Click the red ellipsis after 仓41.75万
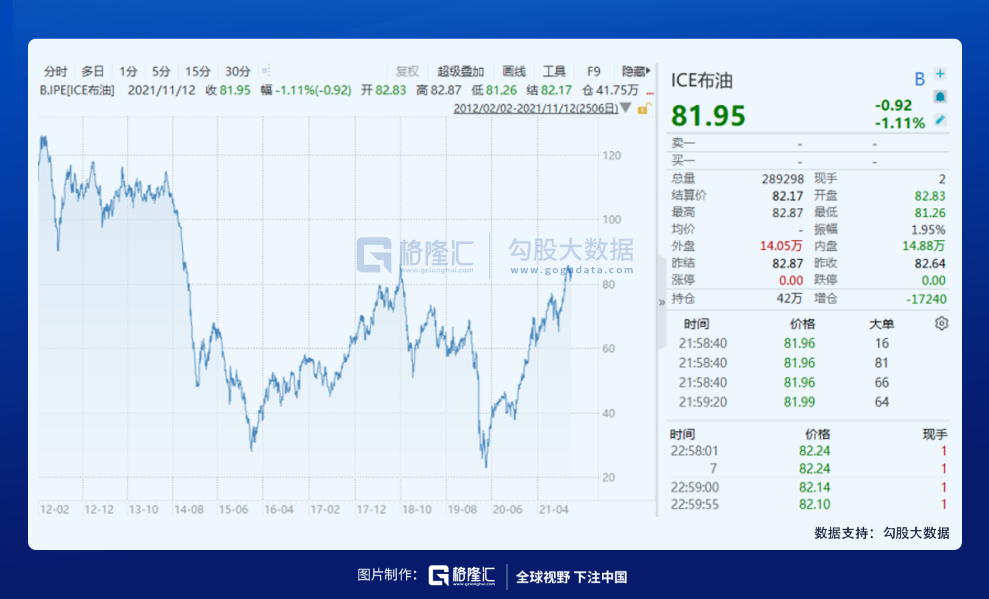989x599 pixels. pos(650,92)
